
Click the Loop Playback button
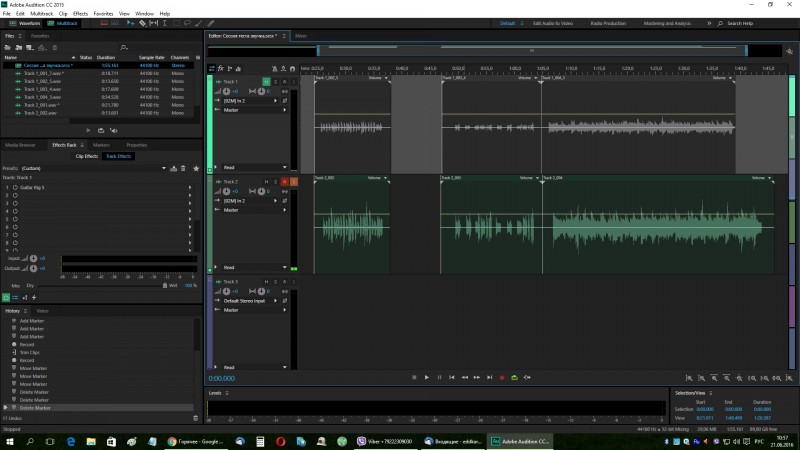coord(514,378)
